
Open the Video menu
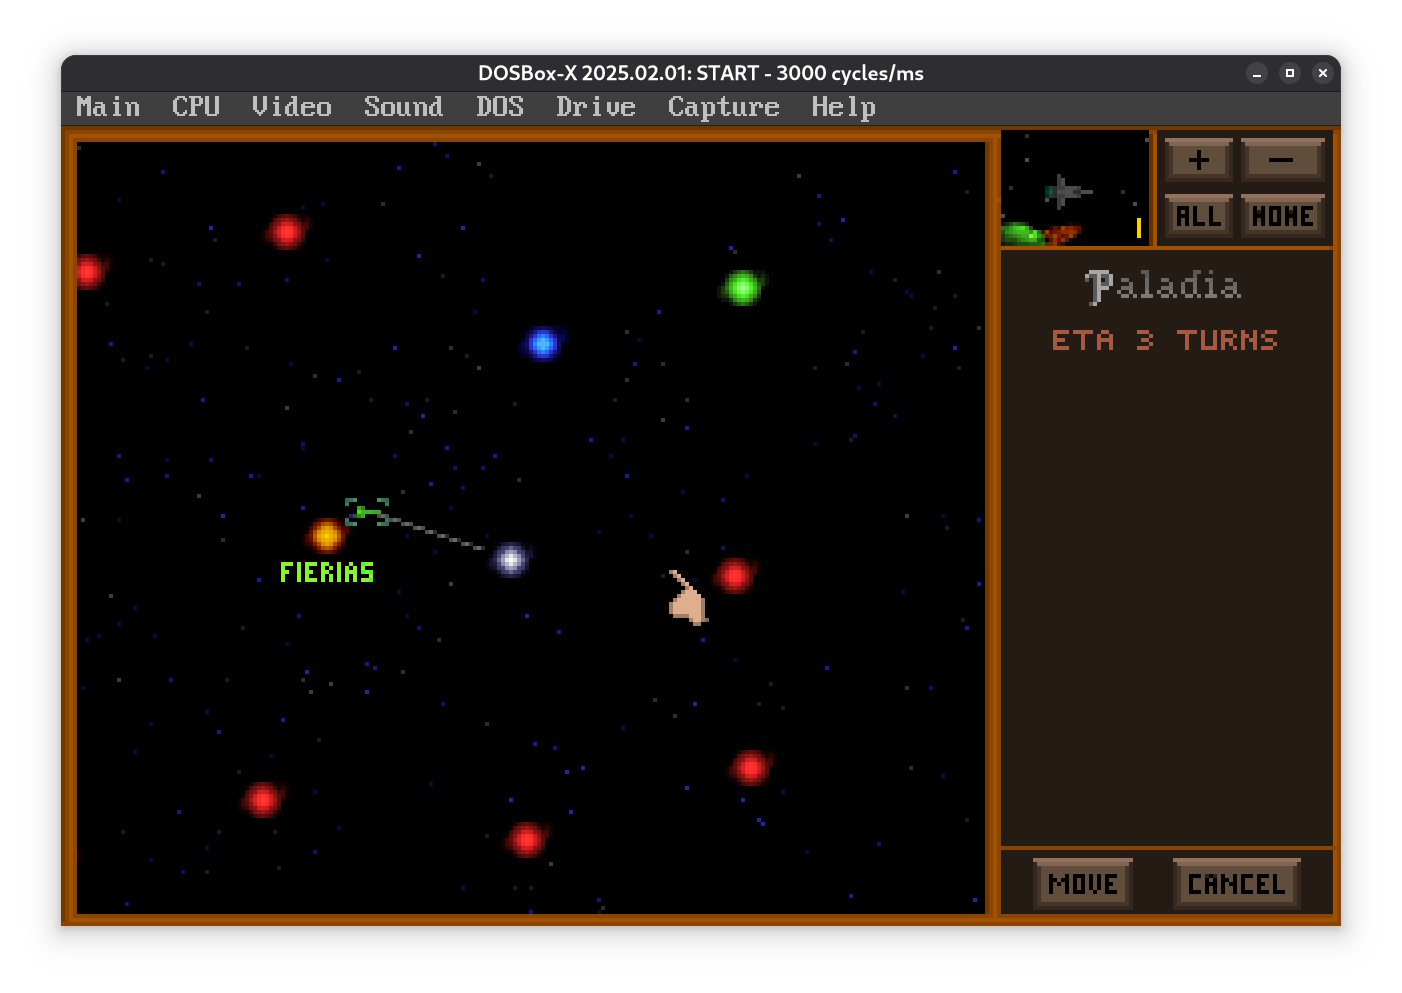(291, 107)
